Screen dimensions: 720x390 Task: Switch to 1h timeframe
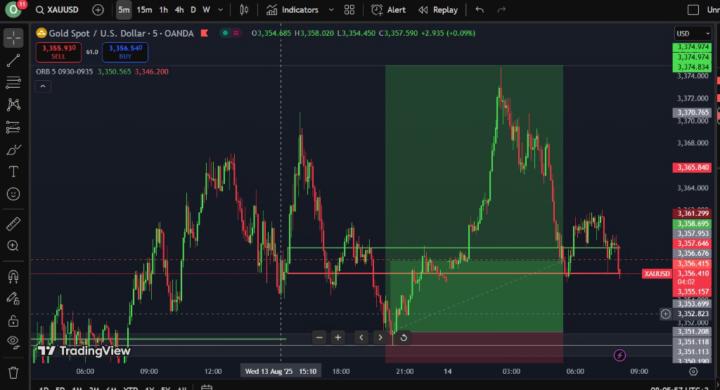click(x=163, y=10)
